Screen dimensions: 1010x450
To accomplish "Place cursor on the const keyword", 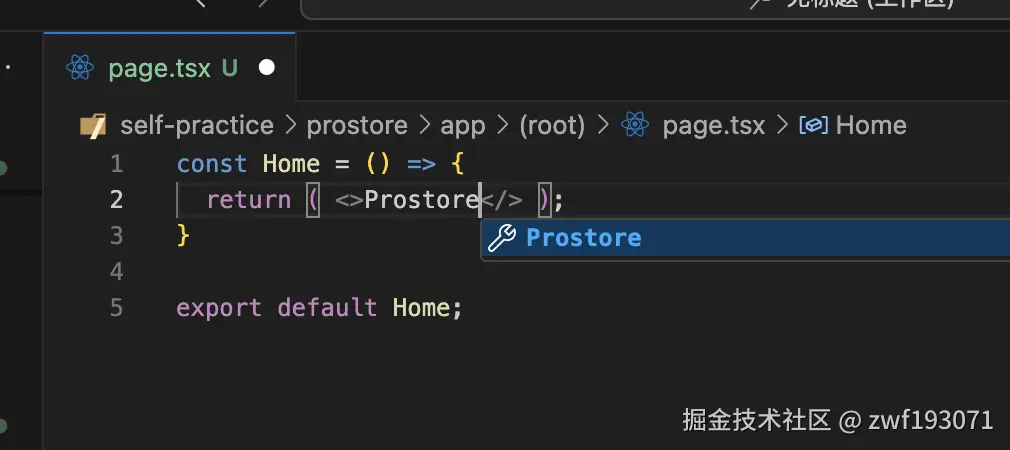I will [x=212, y=164].
